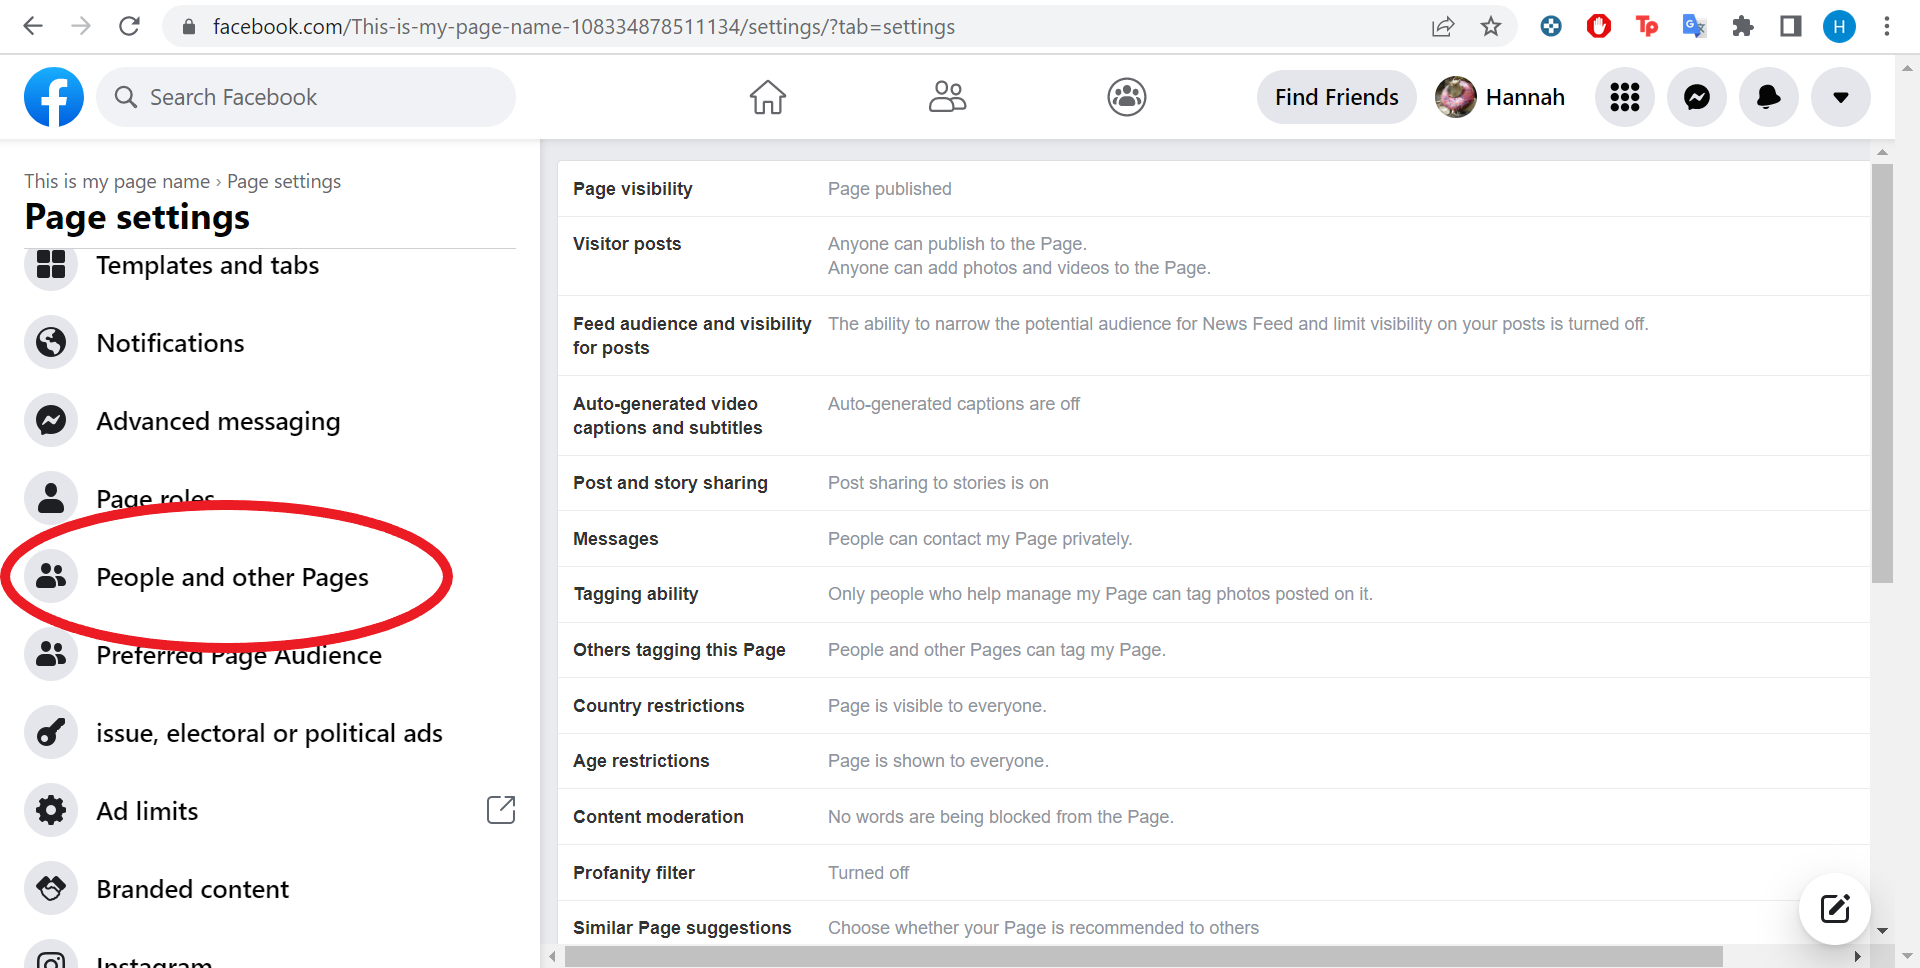Edit the Age restrictions setting
Screen dimensions: 1920x968
[1213, 761]
